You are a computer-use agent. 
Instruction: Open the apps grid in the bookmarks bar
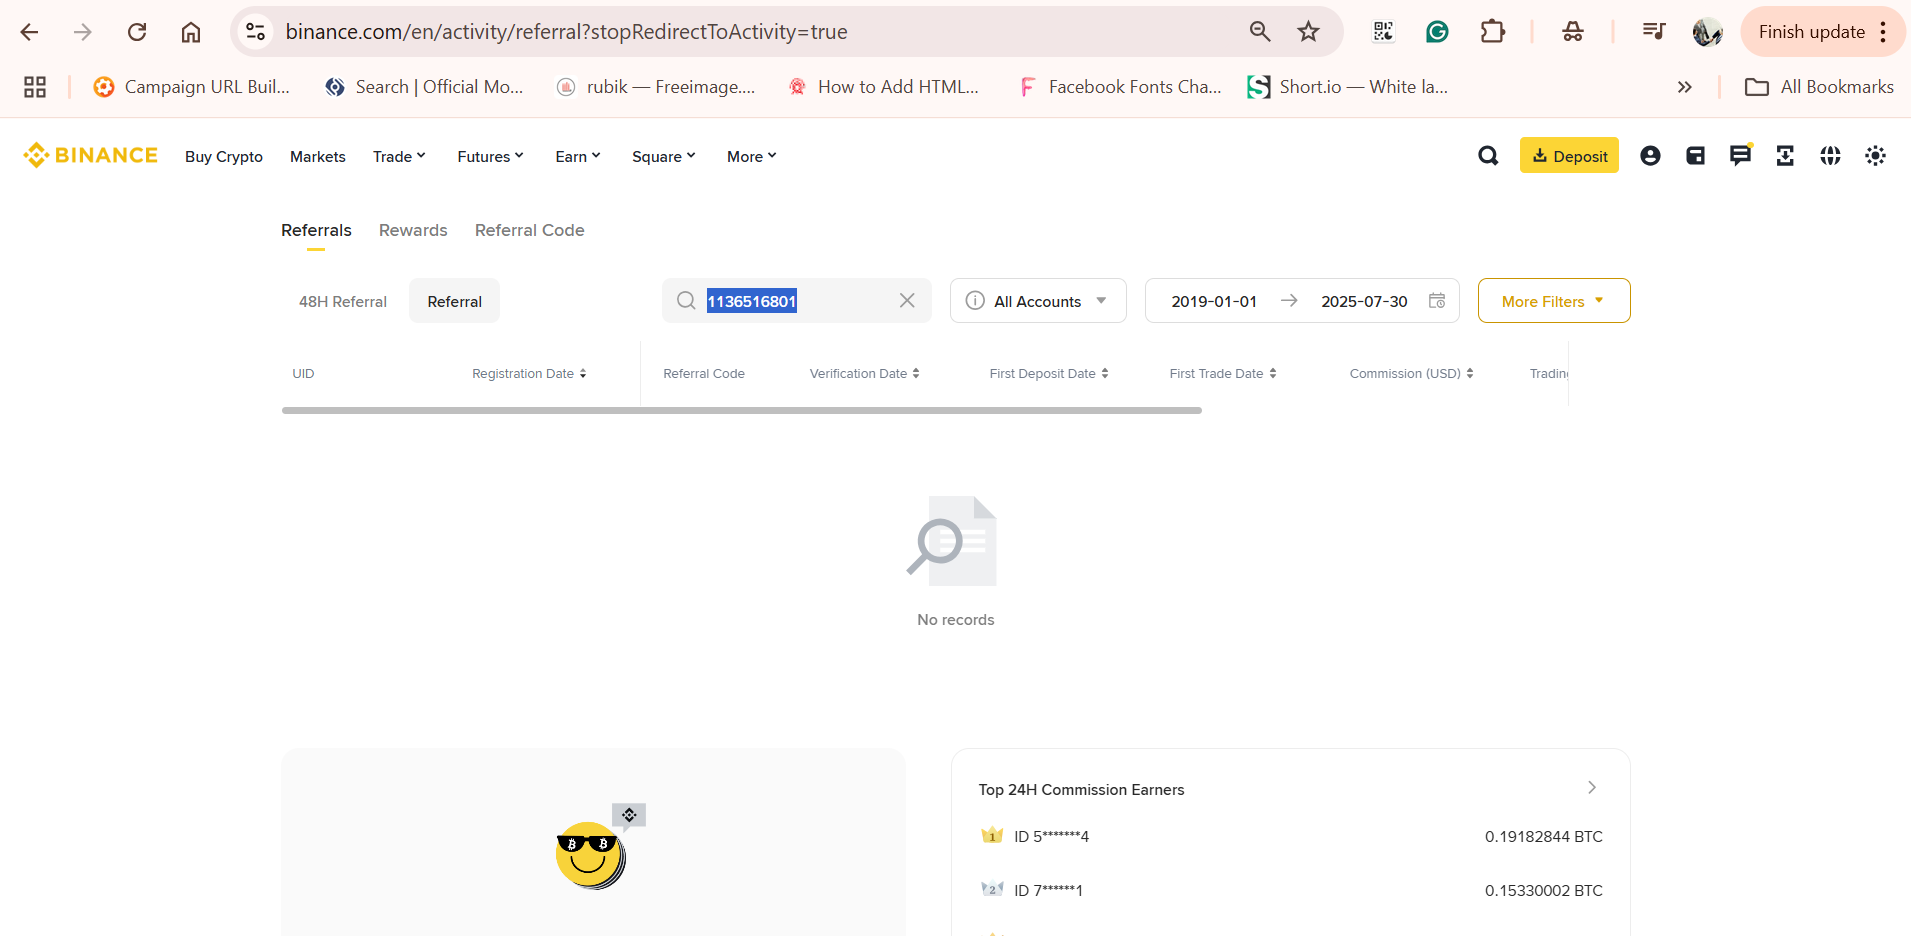[35, 87]
